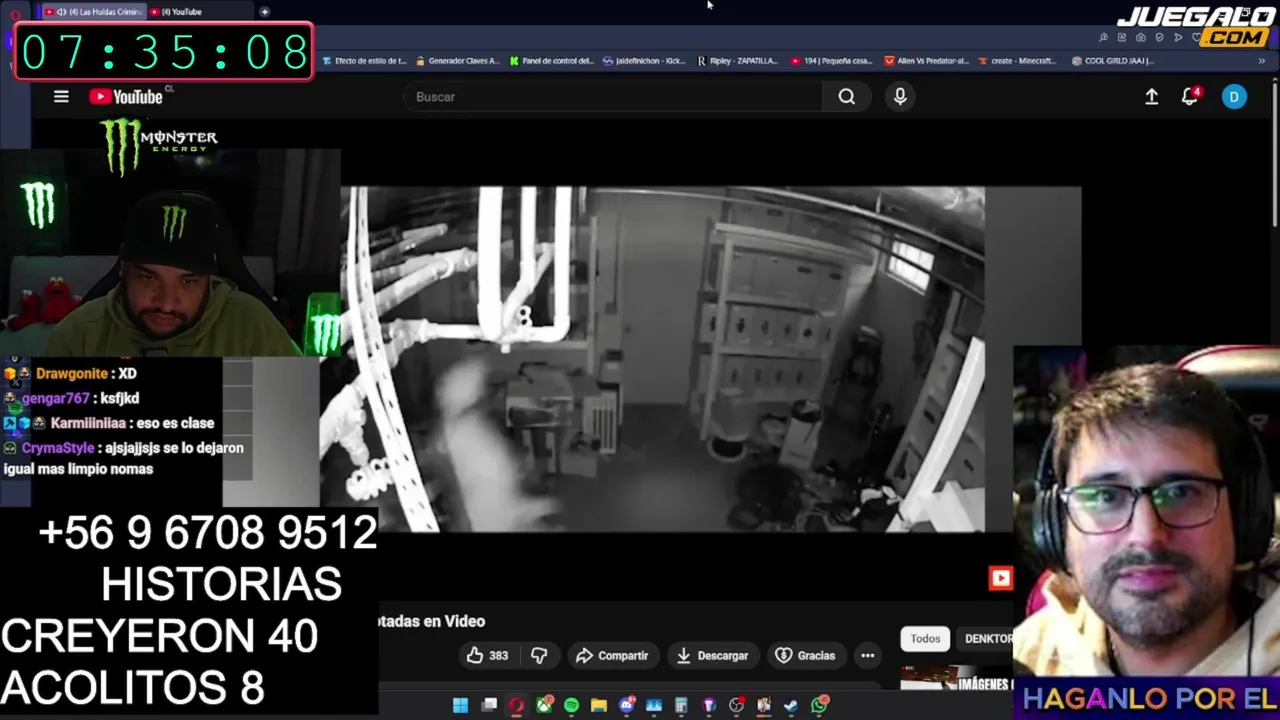Open 'Generador Claves A...' bookmark
This screenshot has height=720, width=1280.
457,61
